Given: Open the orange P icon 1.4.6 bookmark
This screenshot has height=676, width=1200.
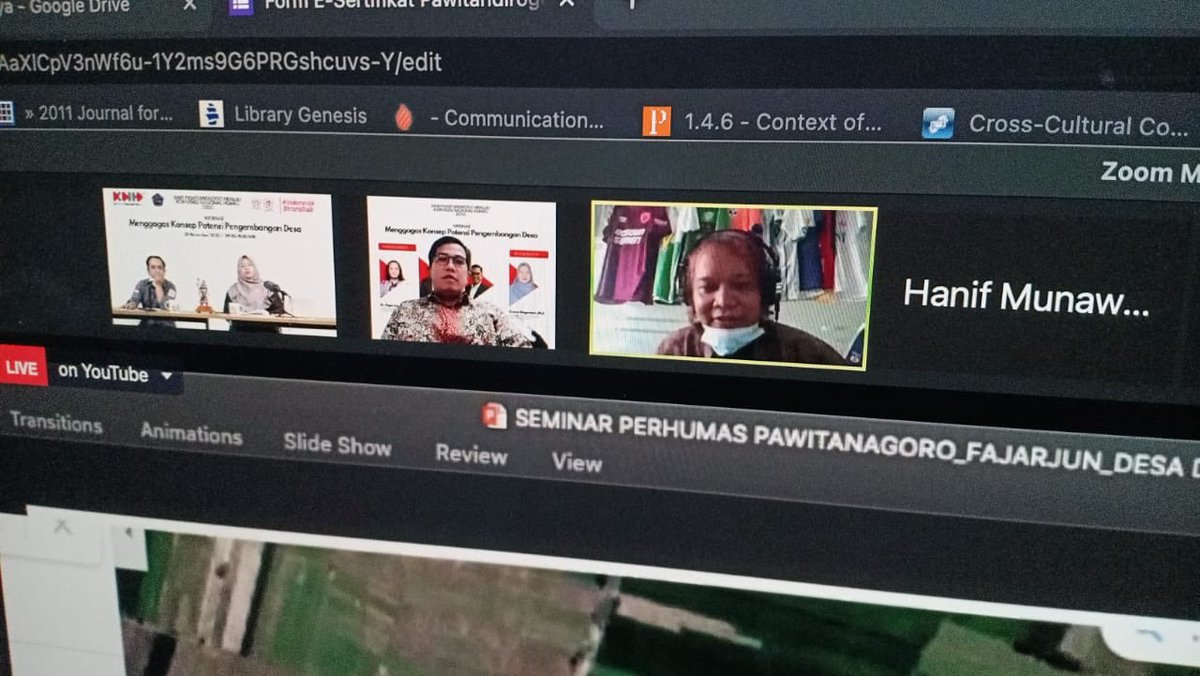Looking at the screenshot, I should 656,122.
